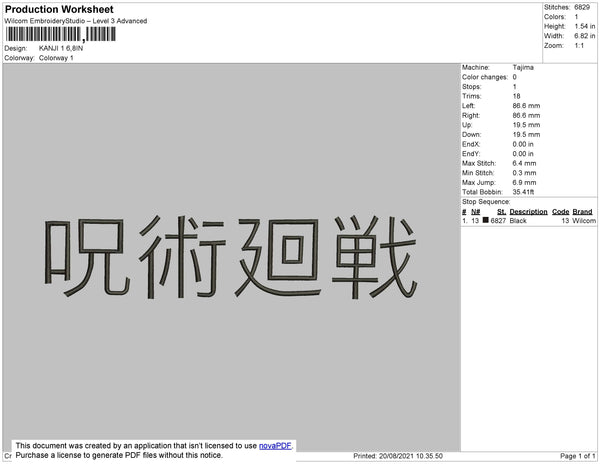Click the Machine value 'Tajima'

pyautogui.click(x=523, y=67)
